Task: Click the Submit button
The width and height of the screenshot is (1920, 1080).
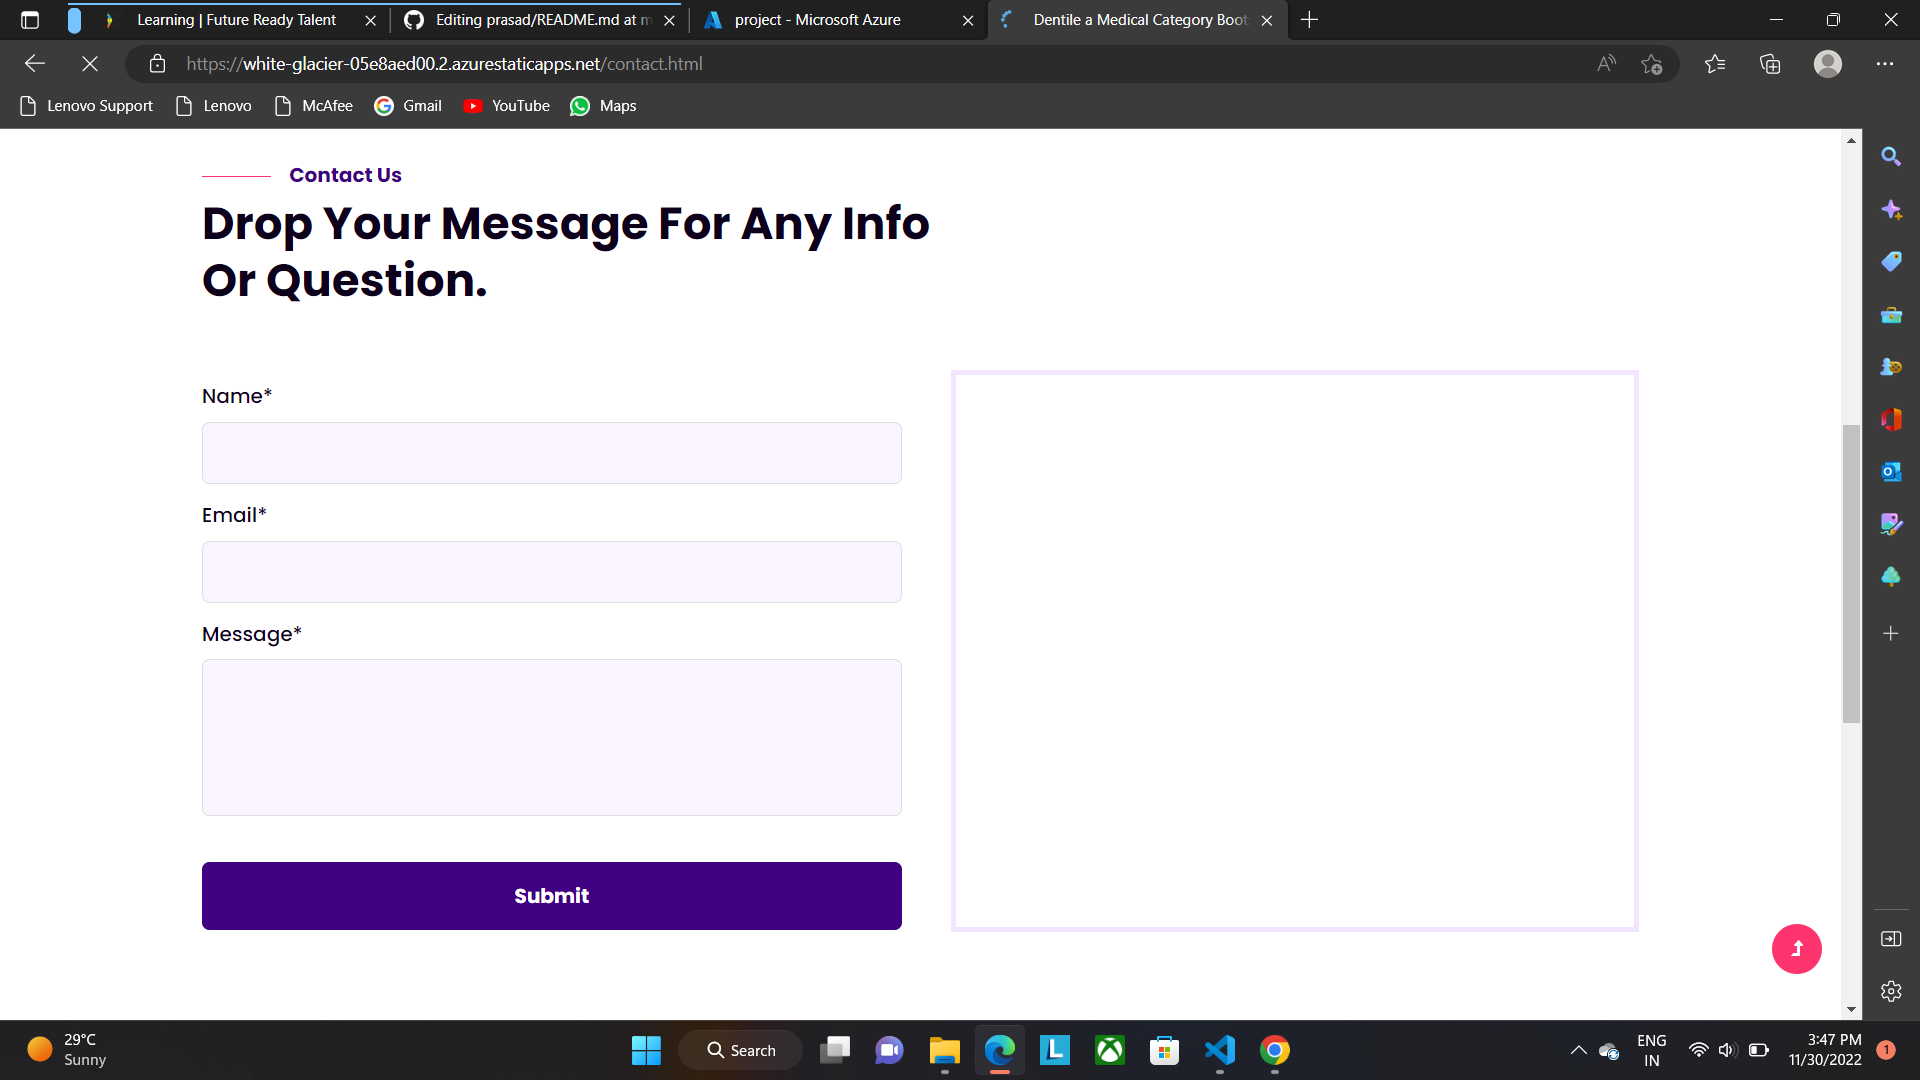Action: coord(552,896)
